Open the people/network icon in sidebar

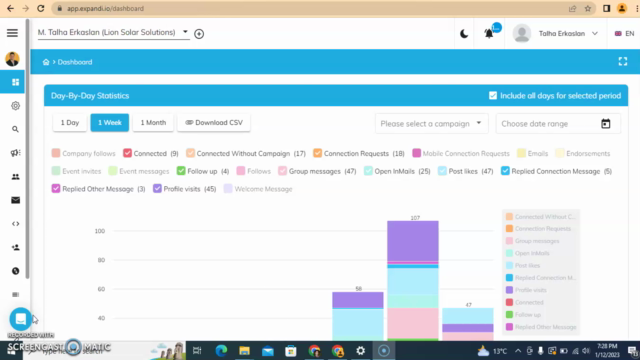click(x=16, y=176)
